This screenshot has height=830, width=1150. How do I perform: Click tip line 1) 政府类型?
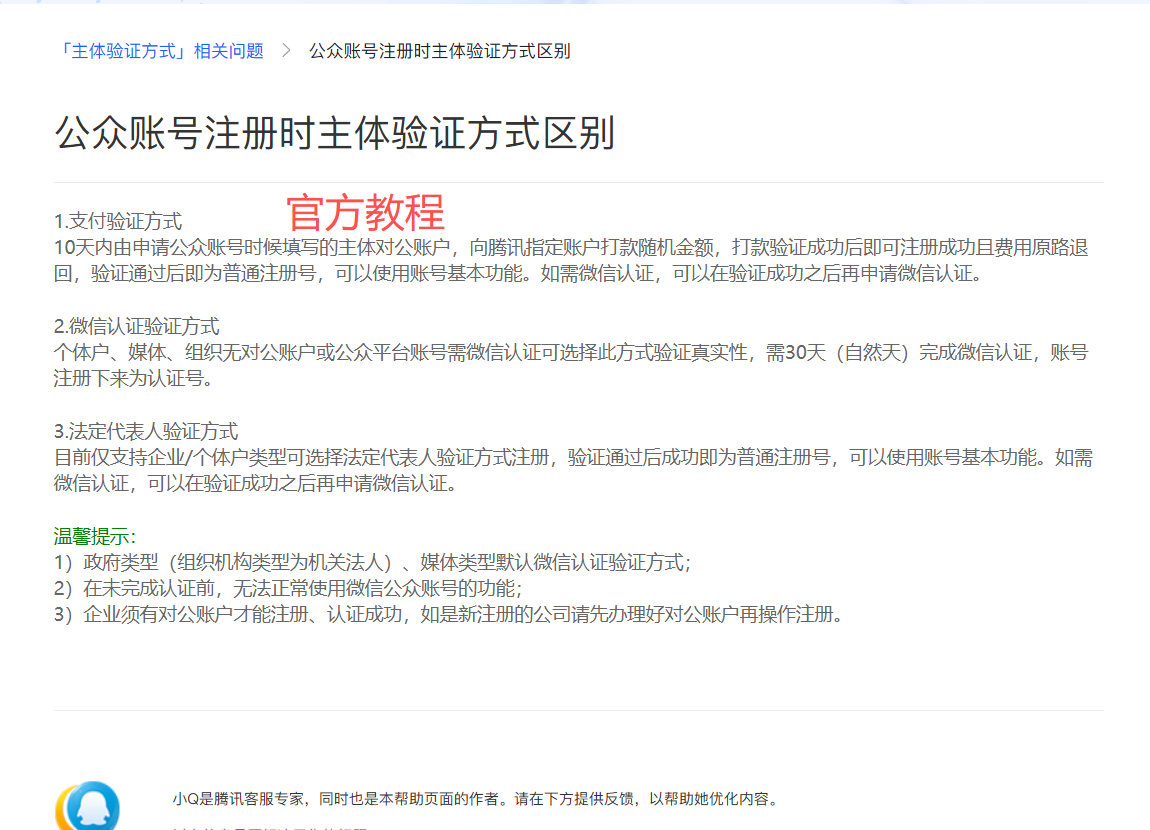pyautogui.click(x=373, y=562)
